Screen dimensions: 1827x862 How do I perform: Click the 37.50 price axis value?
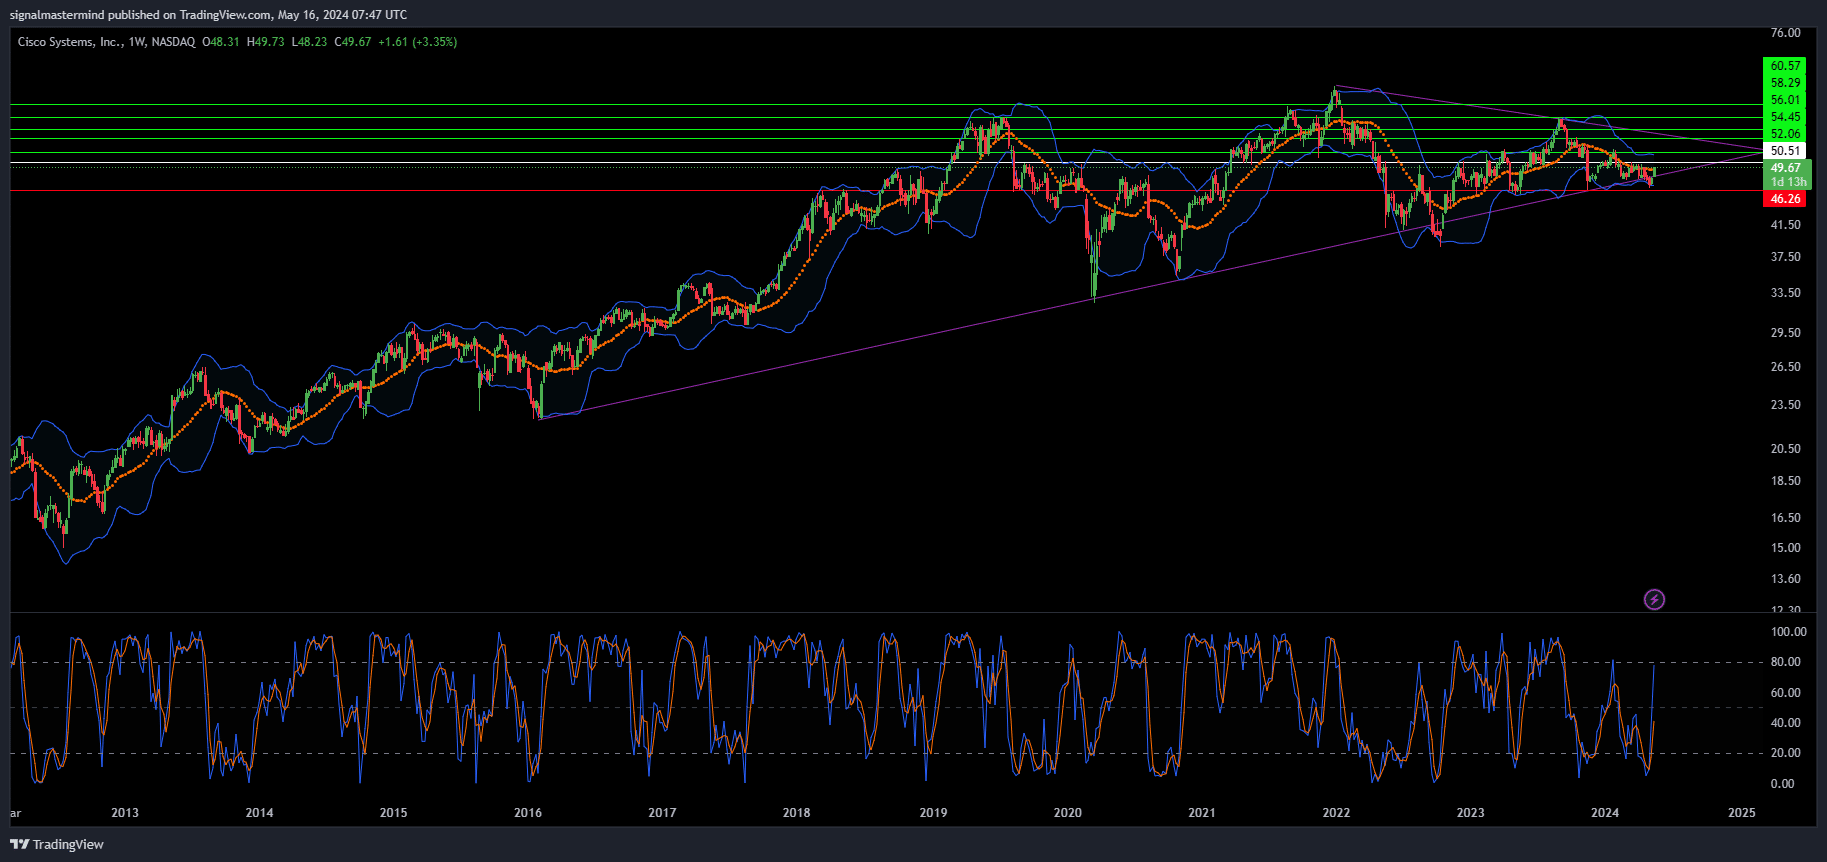tap(1785, 257)
